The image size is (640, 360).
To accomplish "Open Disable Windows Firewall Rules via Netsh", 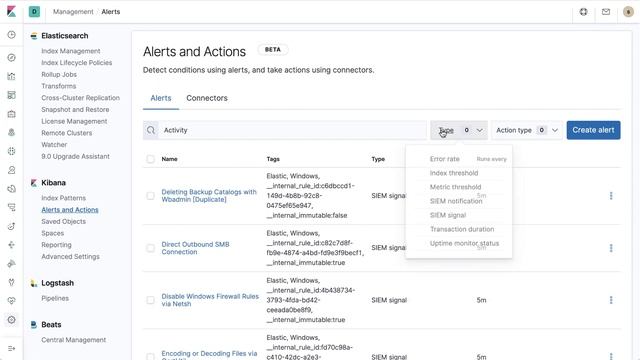I will pyautogui.click(x=210, y=300).
